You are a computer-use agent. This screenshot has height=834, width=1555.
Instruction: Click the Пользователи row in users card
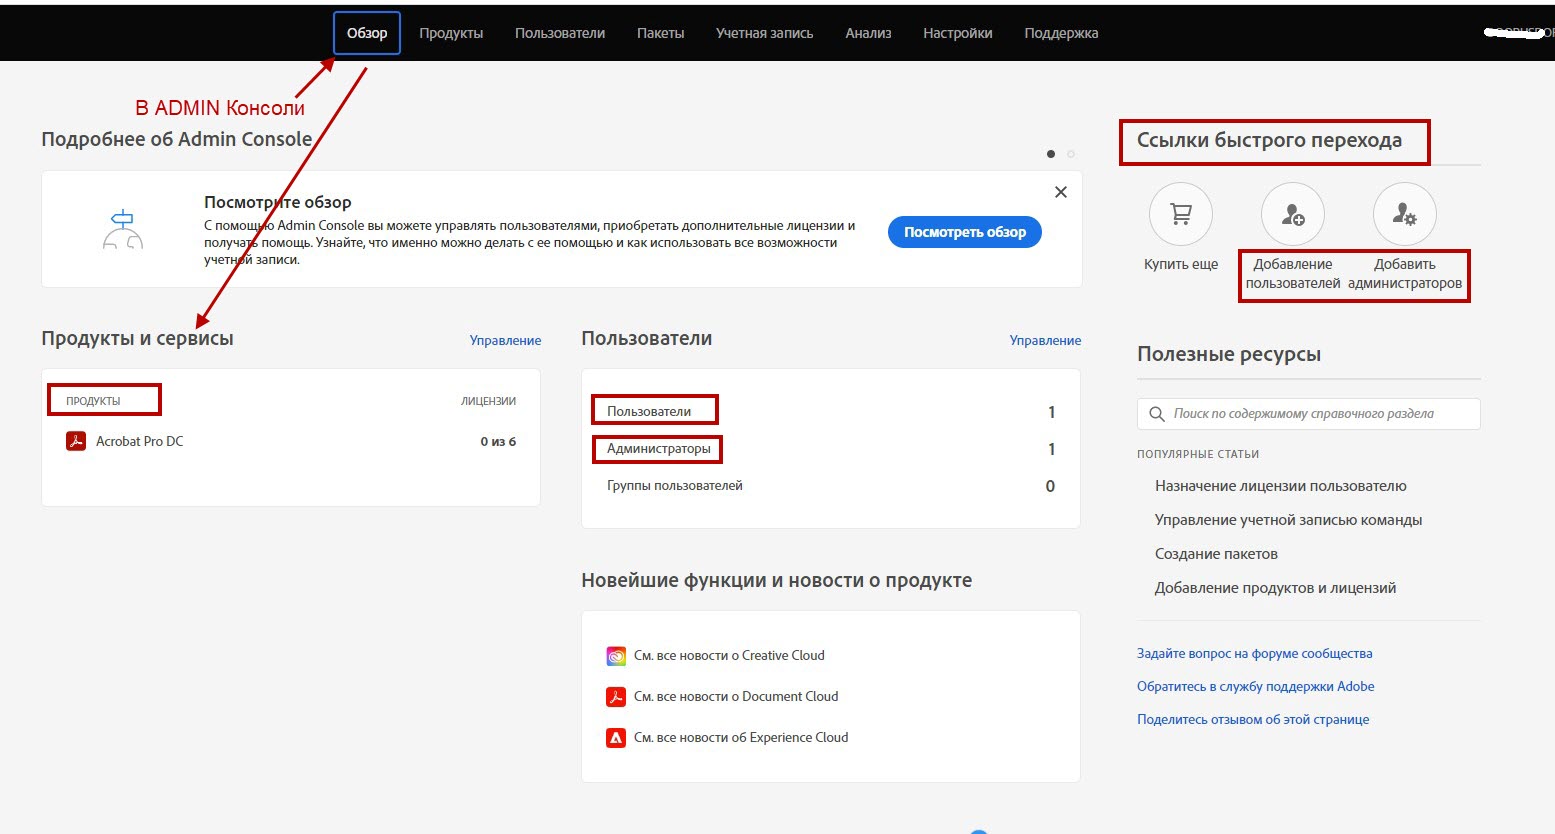click(x=831, y=412)
